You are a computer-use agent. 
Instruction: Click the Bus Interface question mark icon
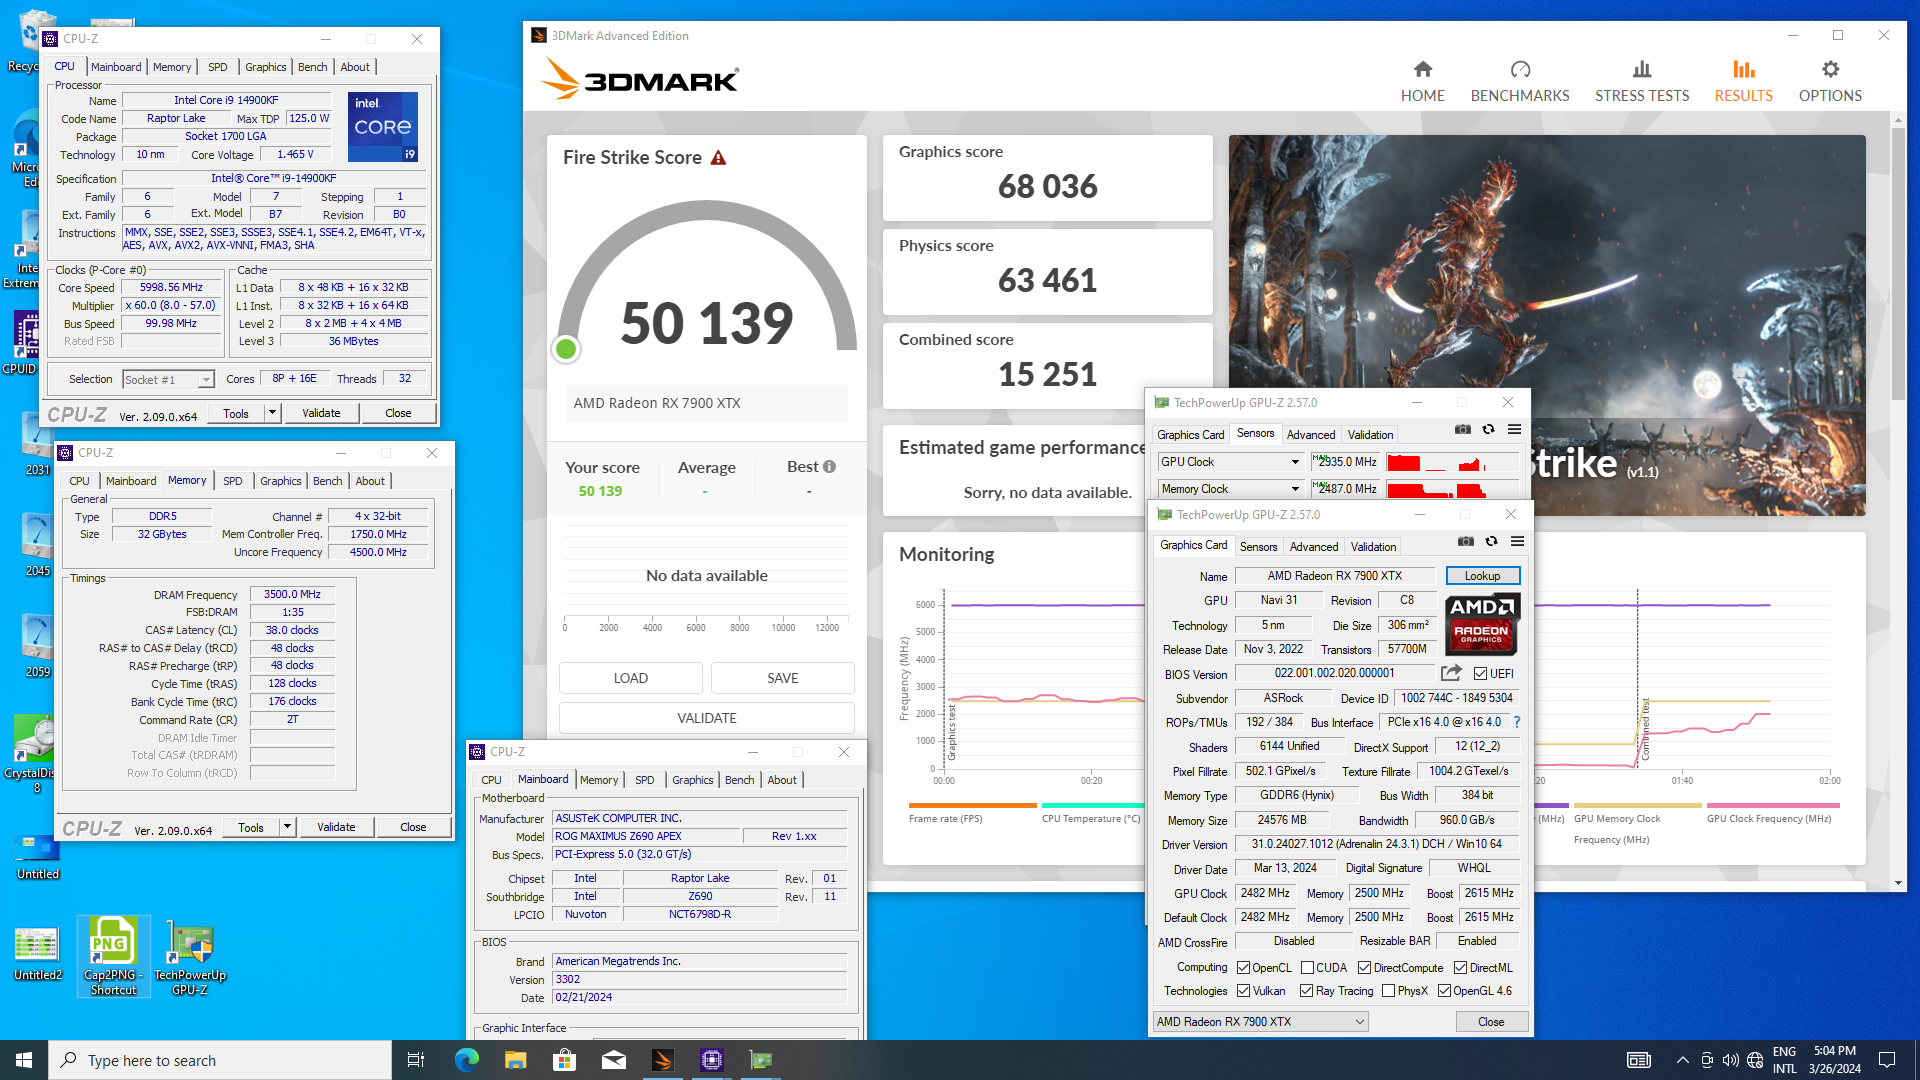[x=1516, y=722]
